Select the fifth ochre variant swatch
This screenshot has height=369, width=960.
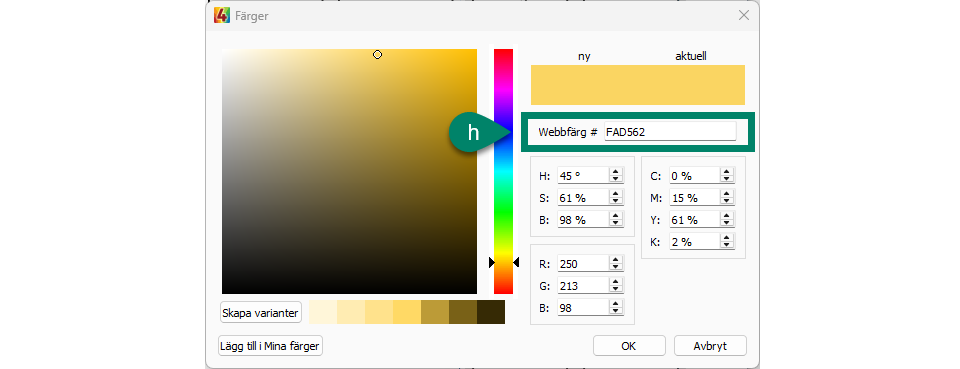435,312
